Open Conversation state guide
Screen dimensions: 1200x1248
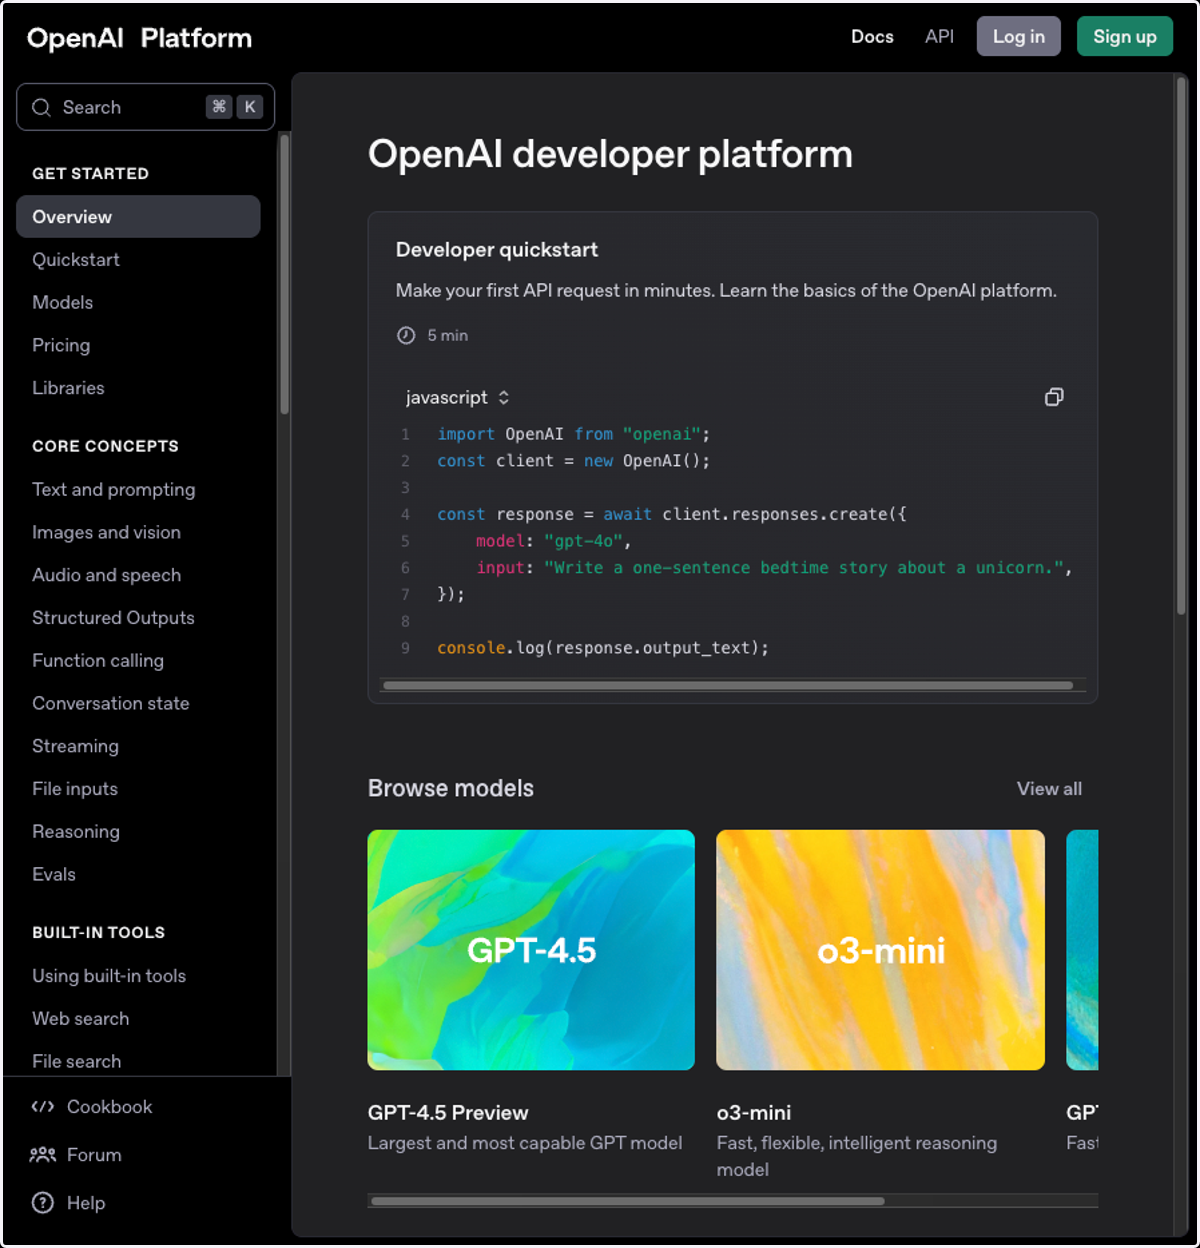coord(110,703)
